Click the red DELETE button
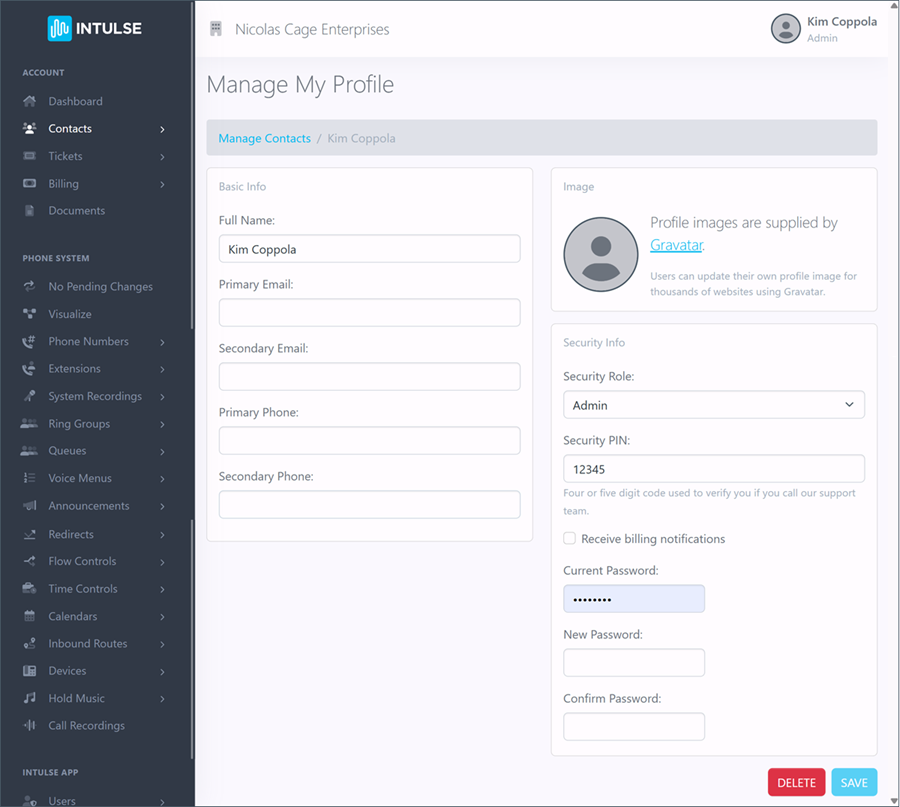 [x=796, y=782]
